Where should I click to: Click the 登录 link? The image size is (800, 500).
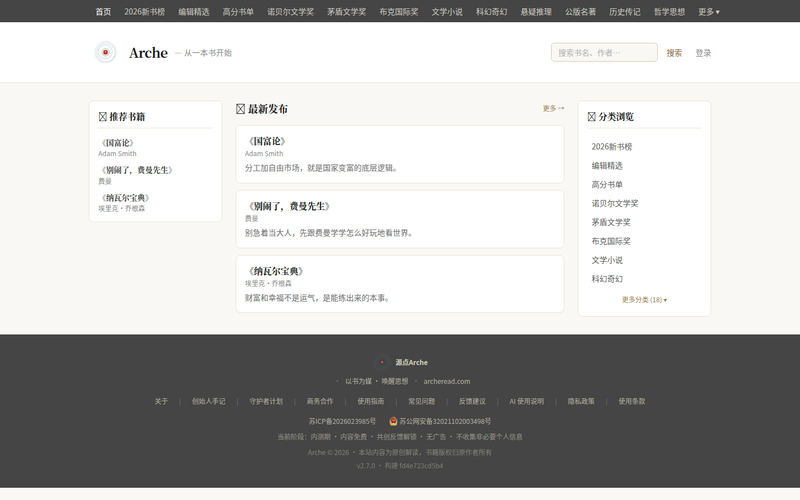point(703,53)
